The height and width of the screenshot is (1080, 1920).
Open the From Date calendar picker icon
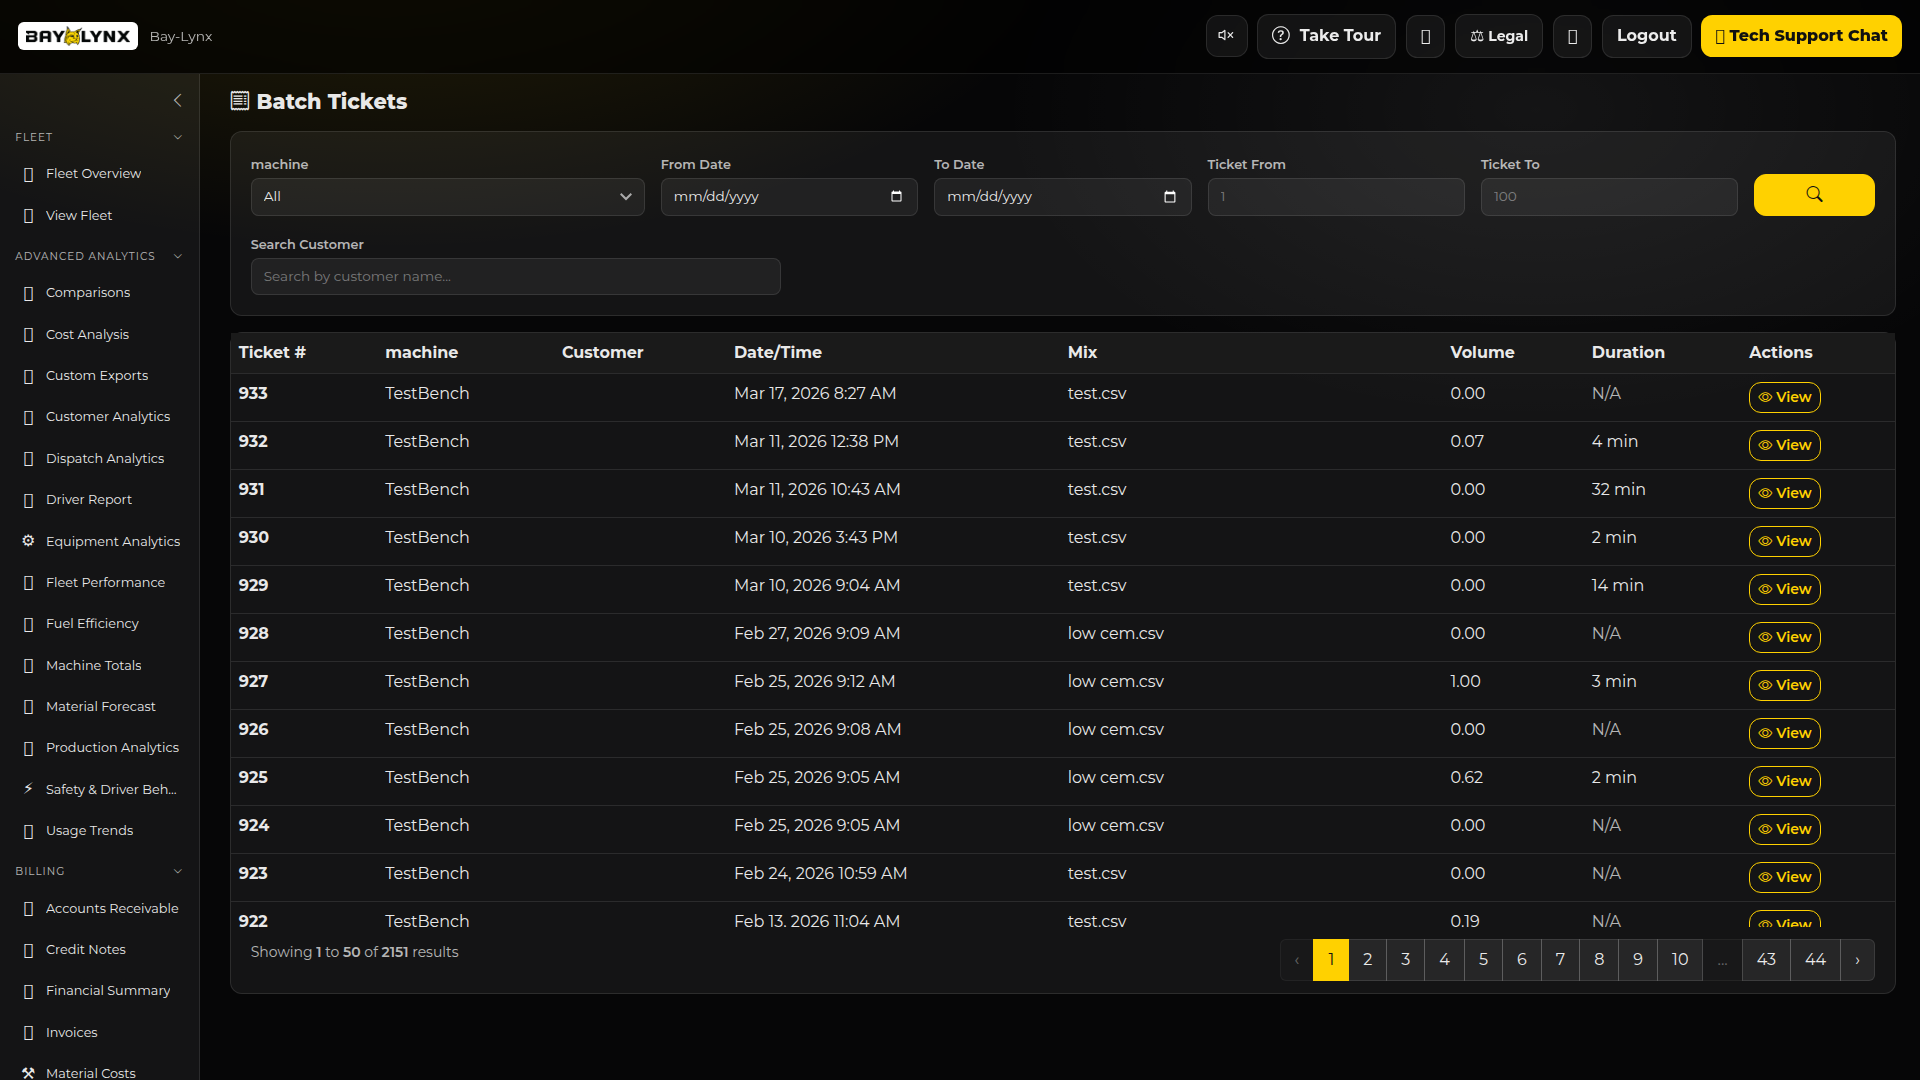point(896,197)
